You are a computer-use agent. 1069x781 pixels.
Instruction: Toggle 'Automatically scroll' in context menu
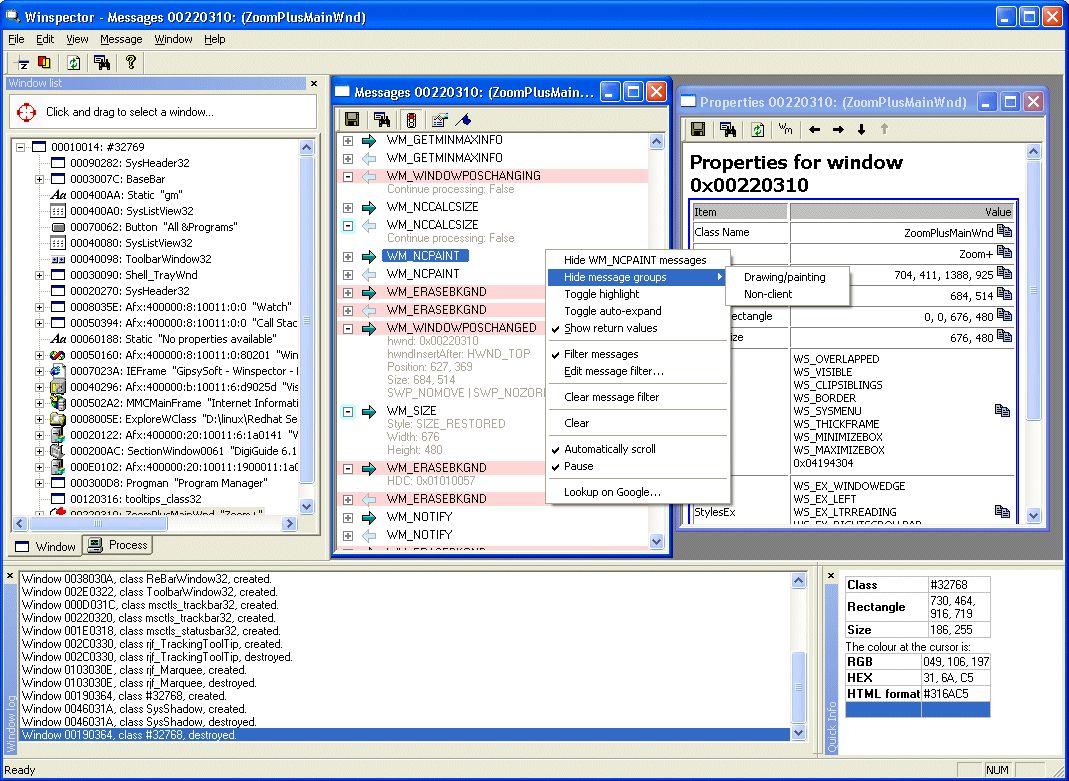[x=609, y=448]
